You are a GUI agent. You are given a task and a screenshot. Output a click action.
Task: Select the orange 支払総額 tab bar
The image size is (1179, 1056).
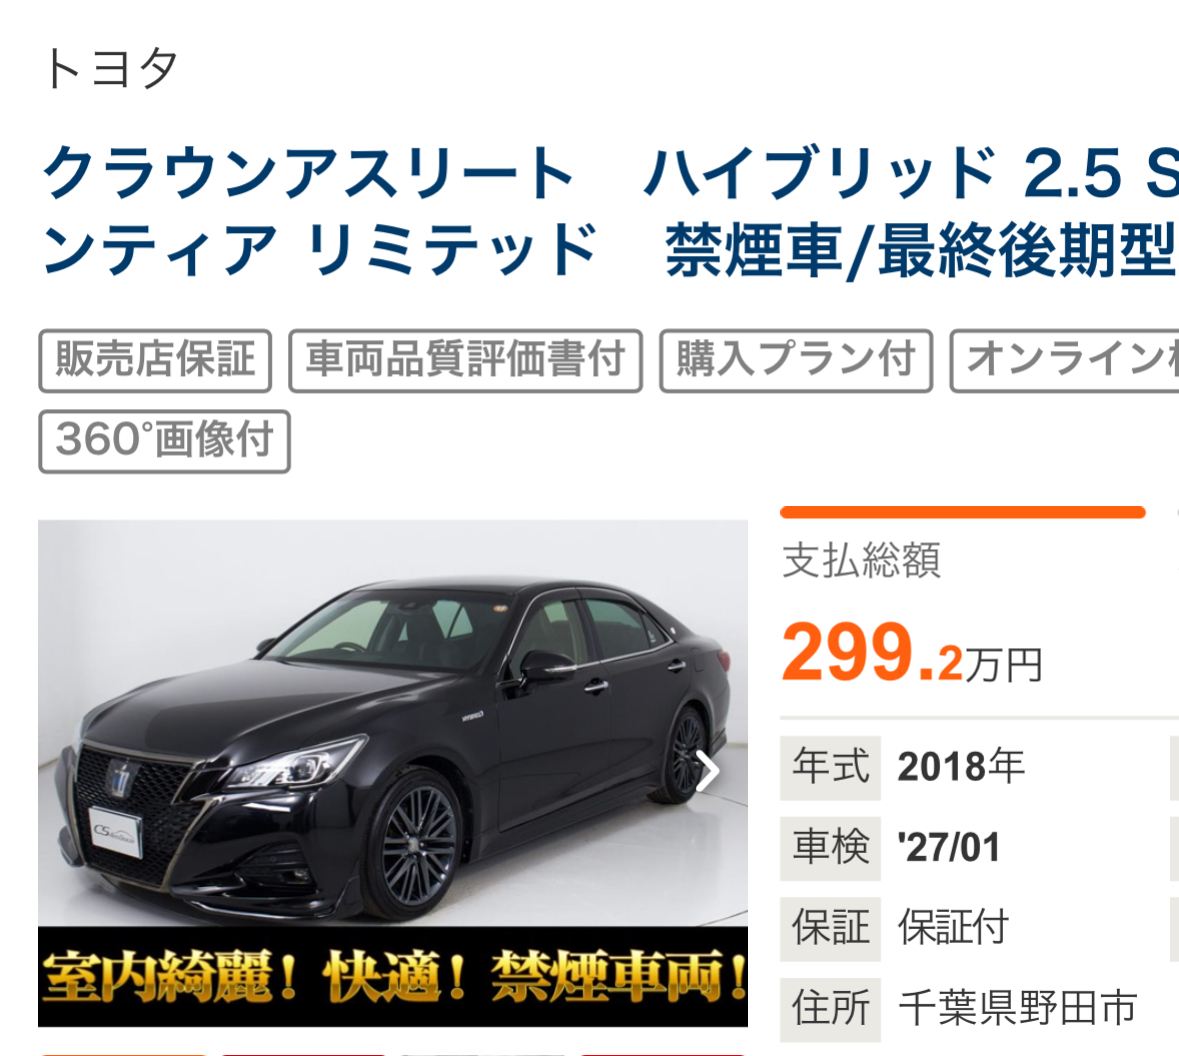coord(962,512)
